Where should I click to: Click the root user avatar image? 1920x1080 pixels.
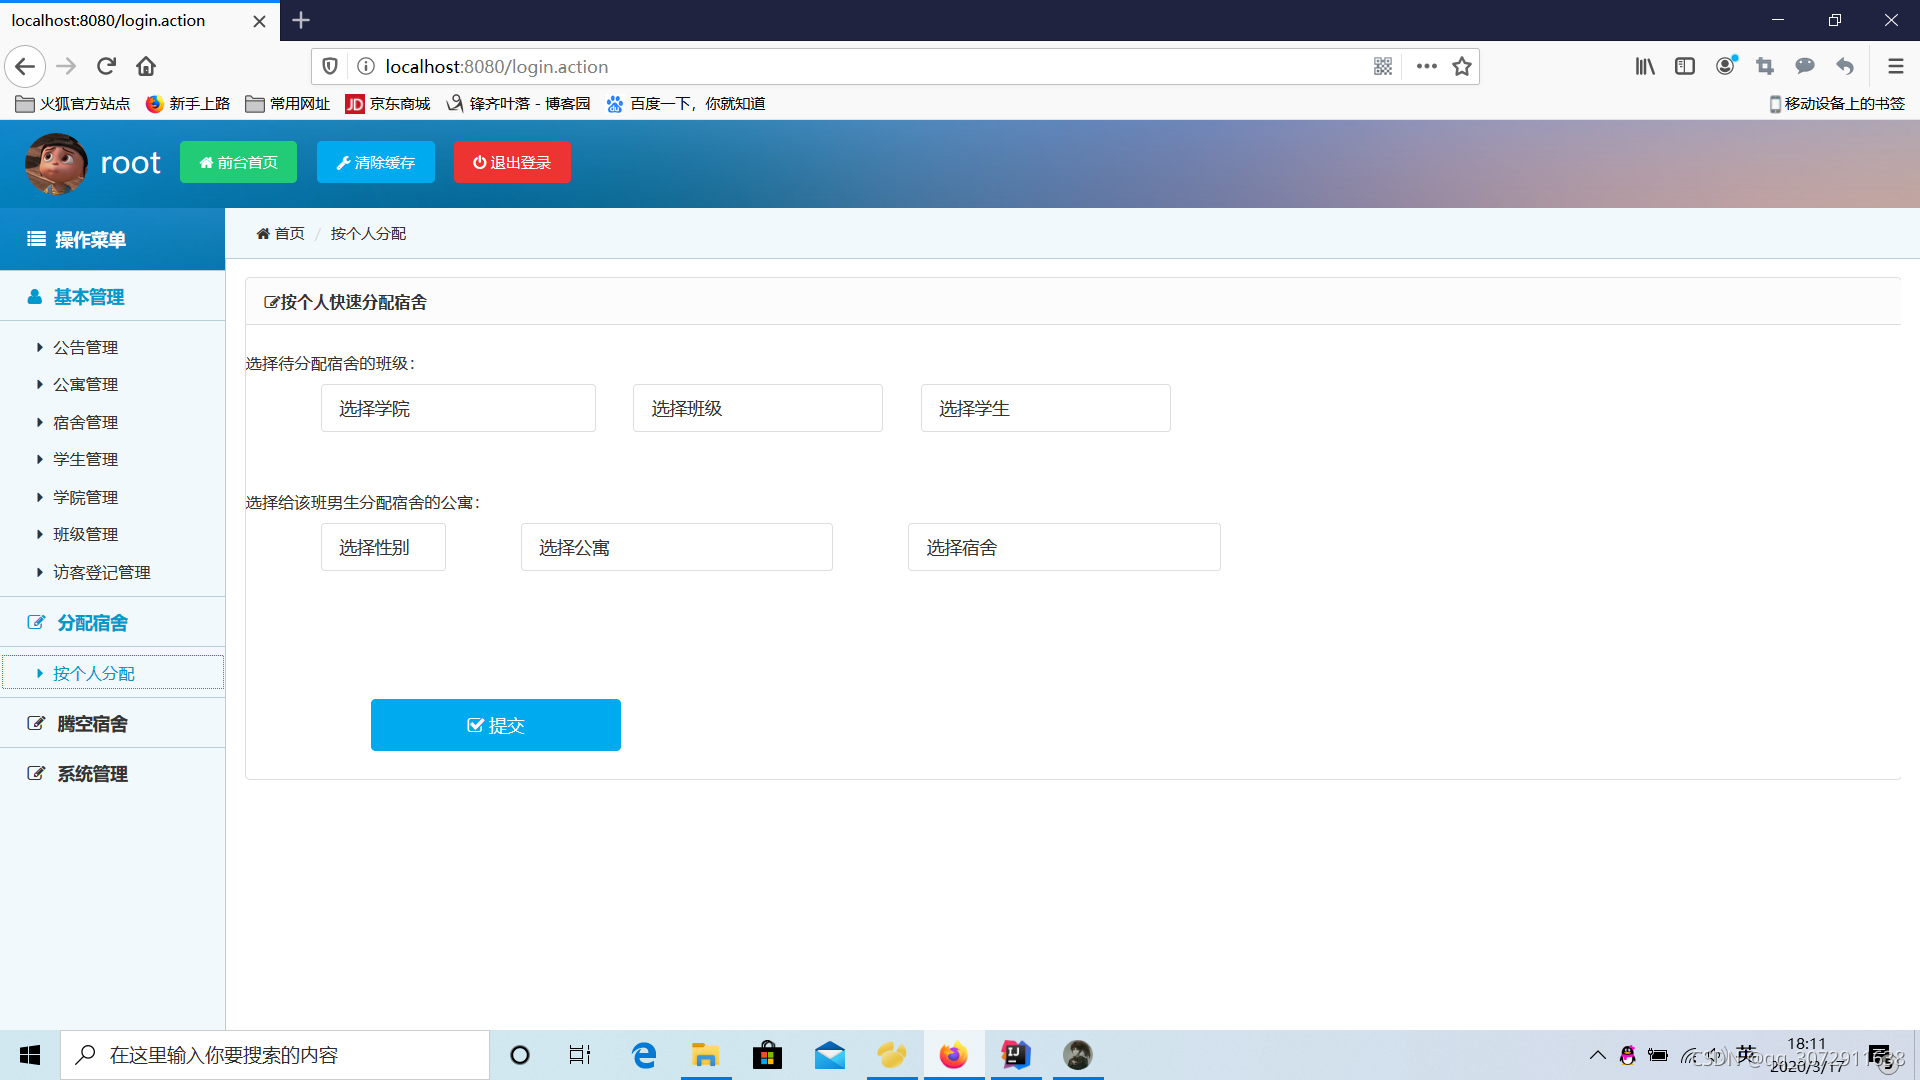pyautogui.click(x=56, y=163)
